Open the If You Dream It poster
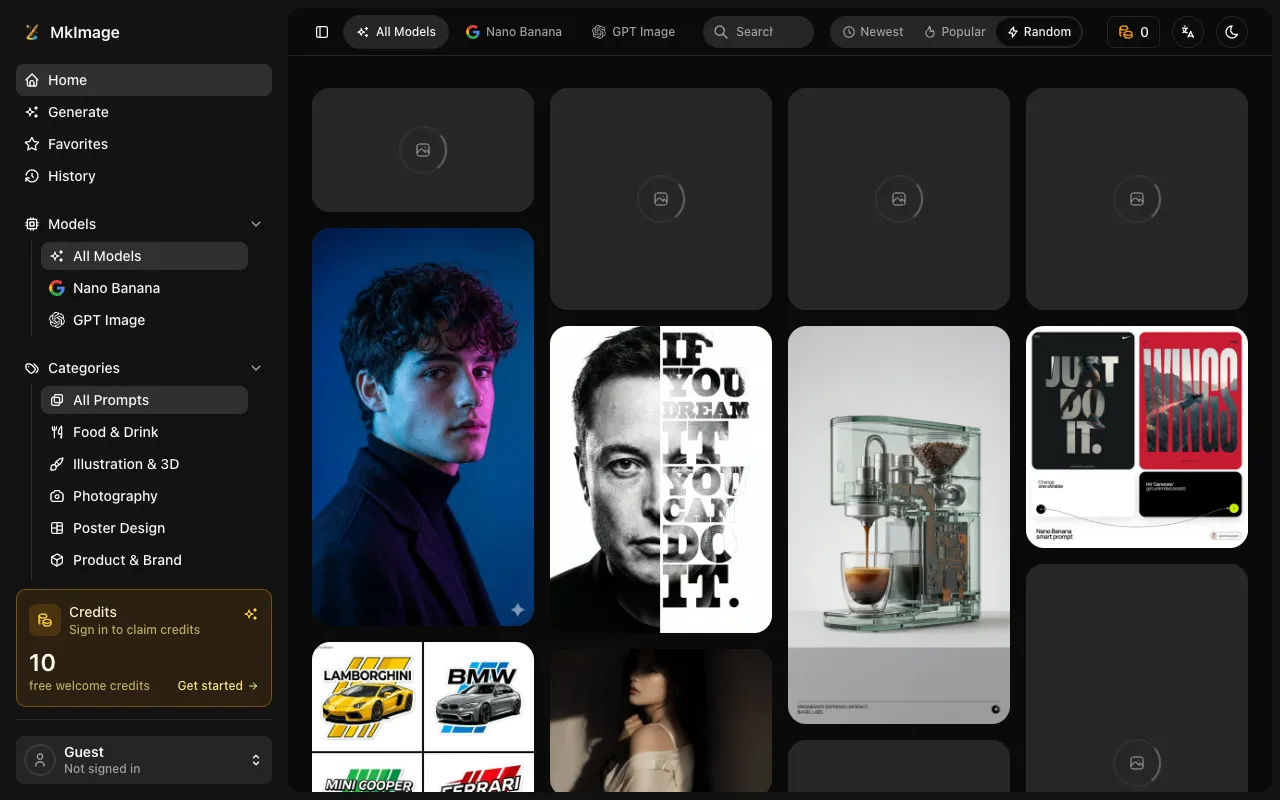Screen dimensions: 1280x800 point(661,480)
